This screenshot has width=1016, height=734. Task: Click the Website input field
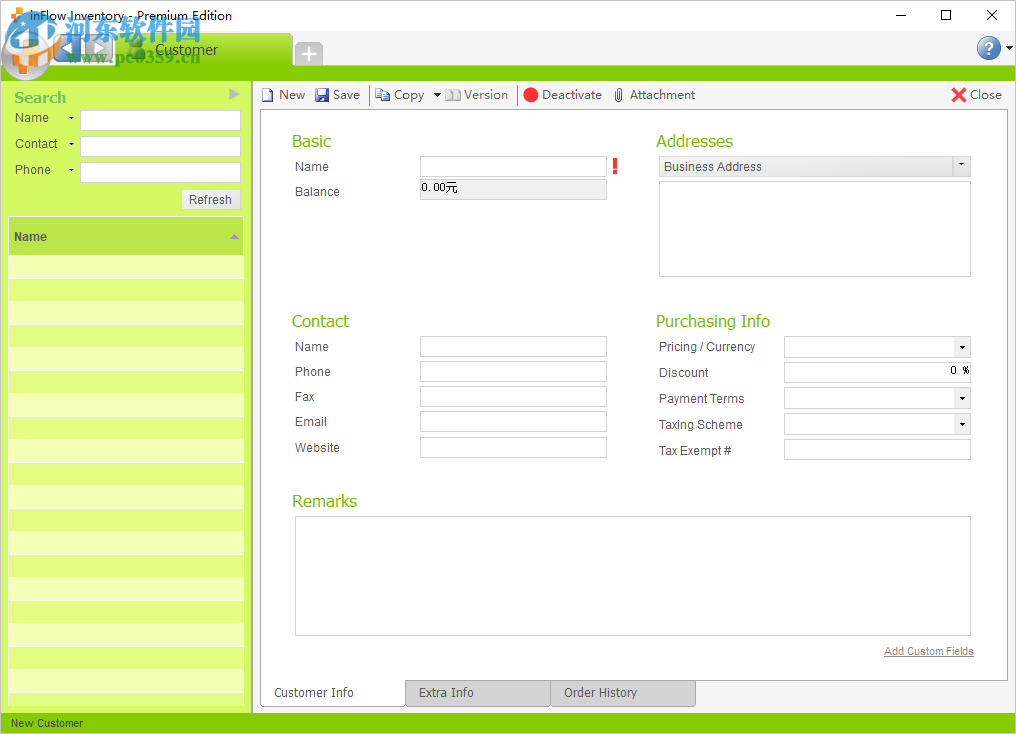pos(513,448)
